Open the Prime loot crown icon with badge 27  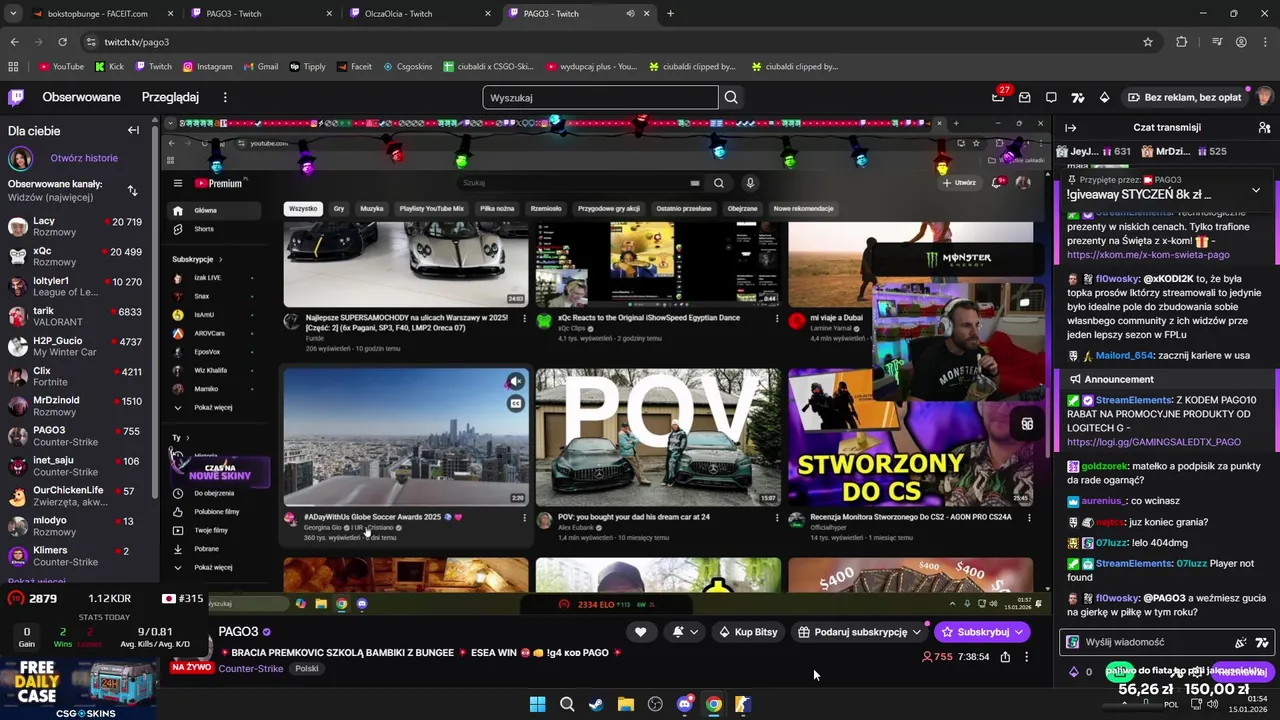tap(998, 97)
